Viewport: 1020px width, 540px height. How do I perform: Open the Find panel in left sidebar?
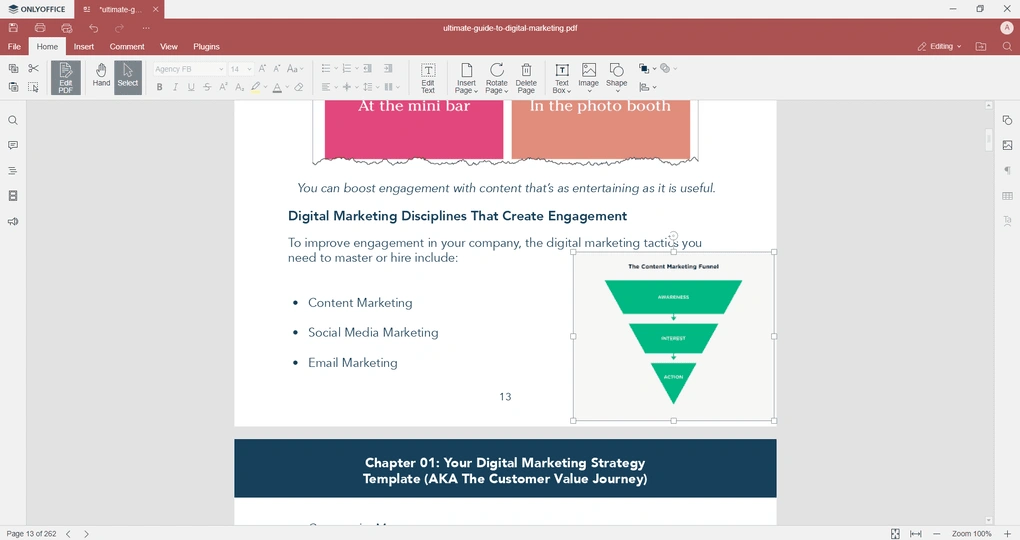click(12, 120)
